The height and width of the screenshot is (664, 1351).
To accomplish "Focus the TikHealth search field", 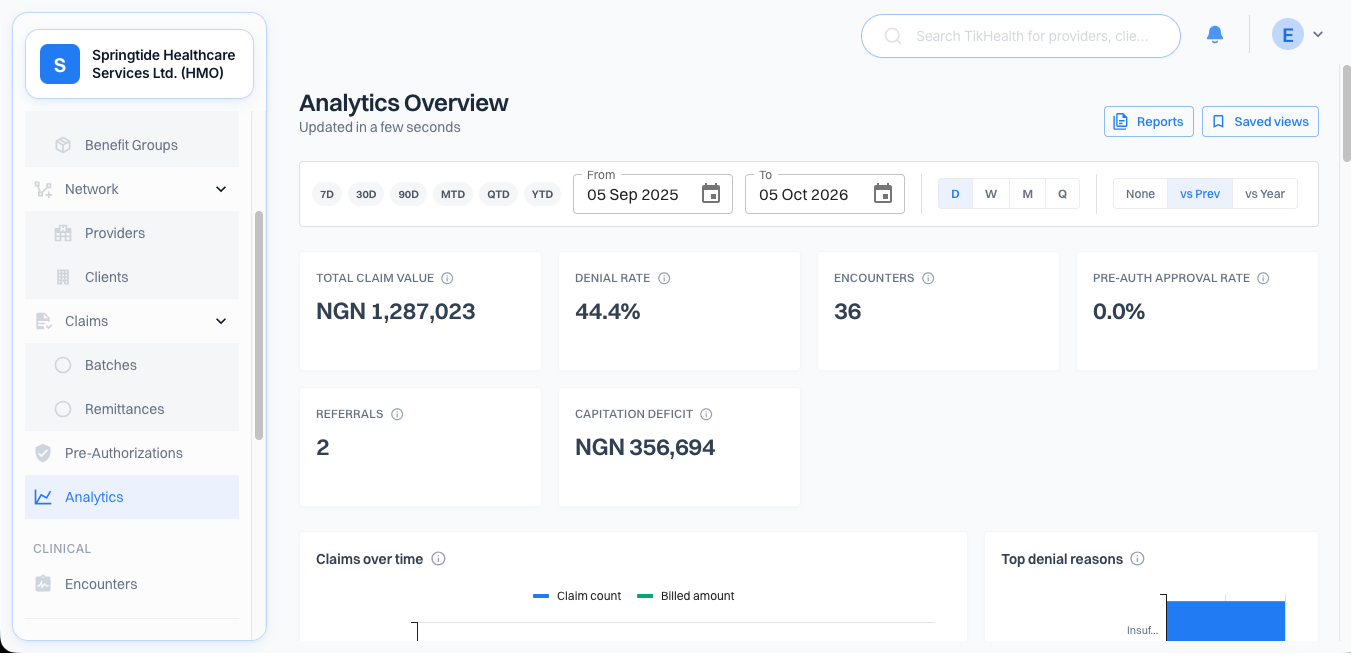I will [1021, 36].
